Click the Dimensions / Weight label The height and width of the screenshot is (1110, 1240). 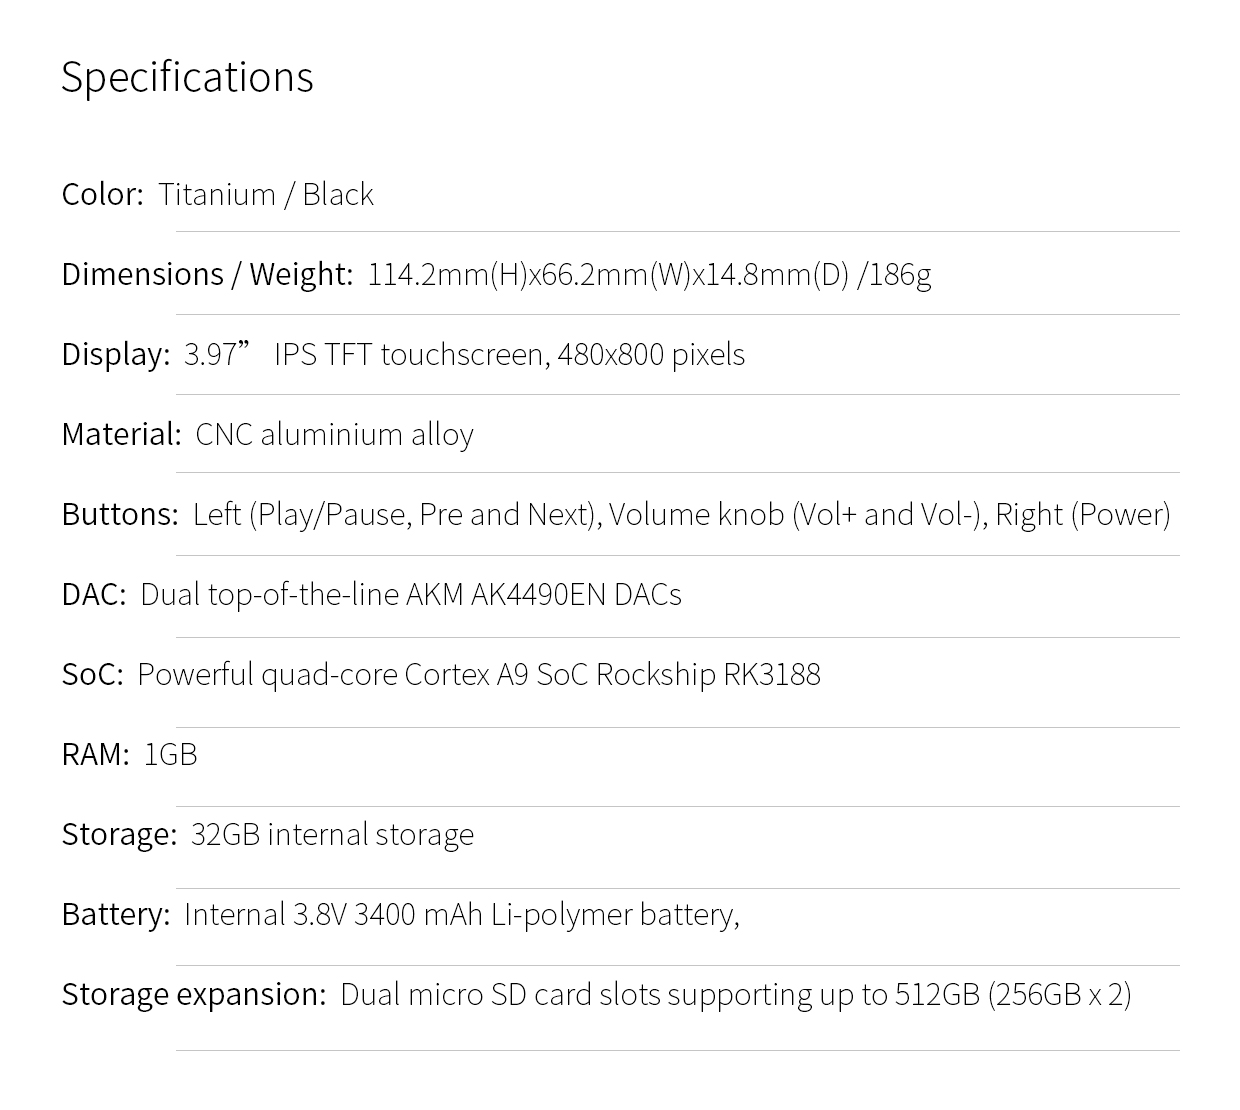click(x=207, y=274)
